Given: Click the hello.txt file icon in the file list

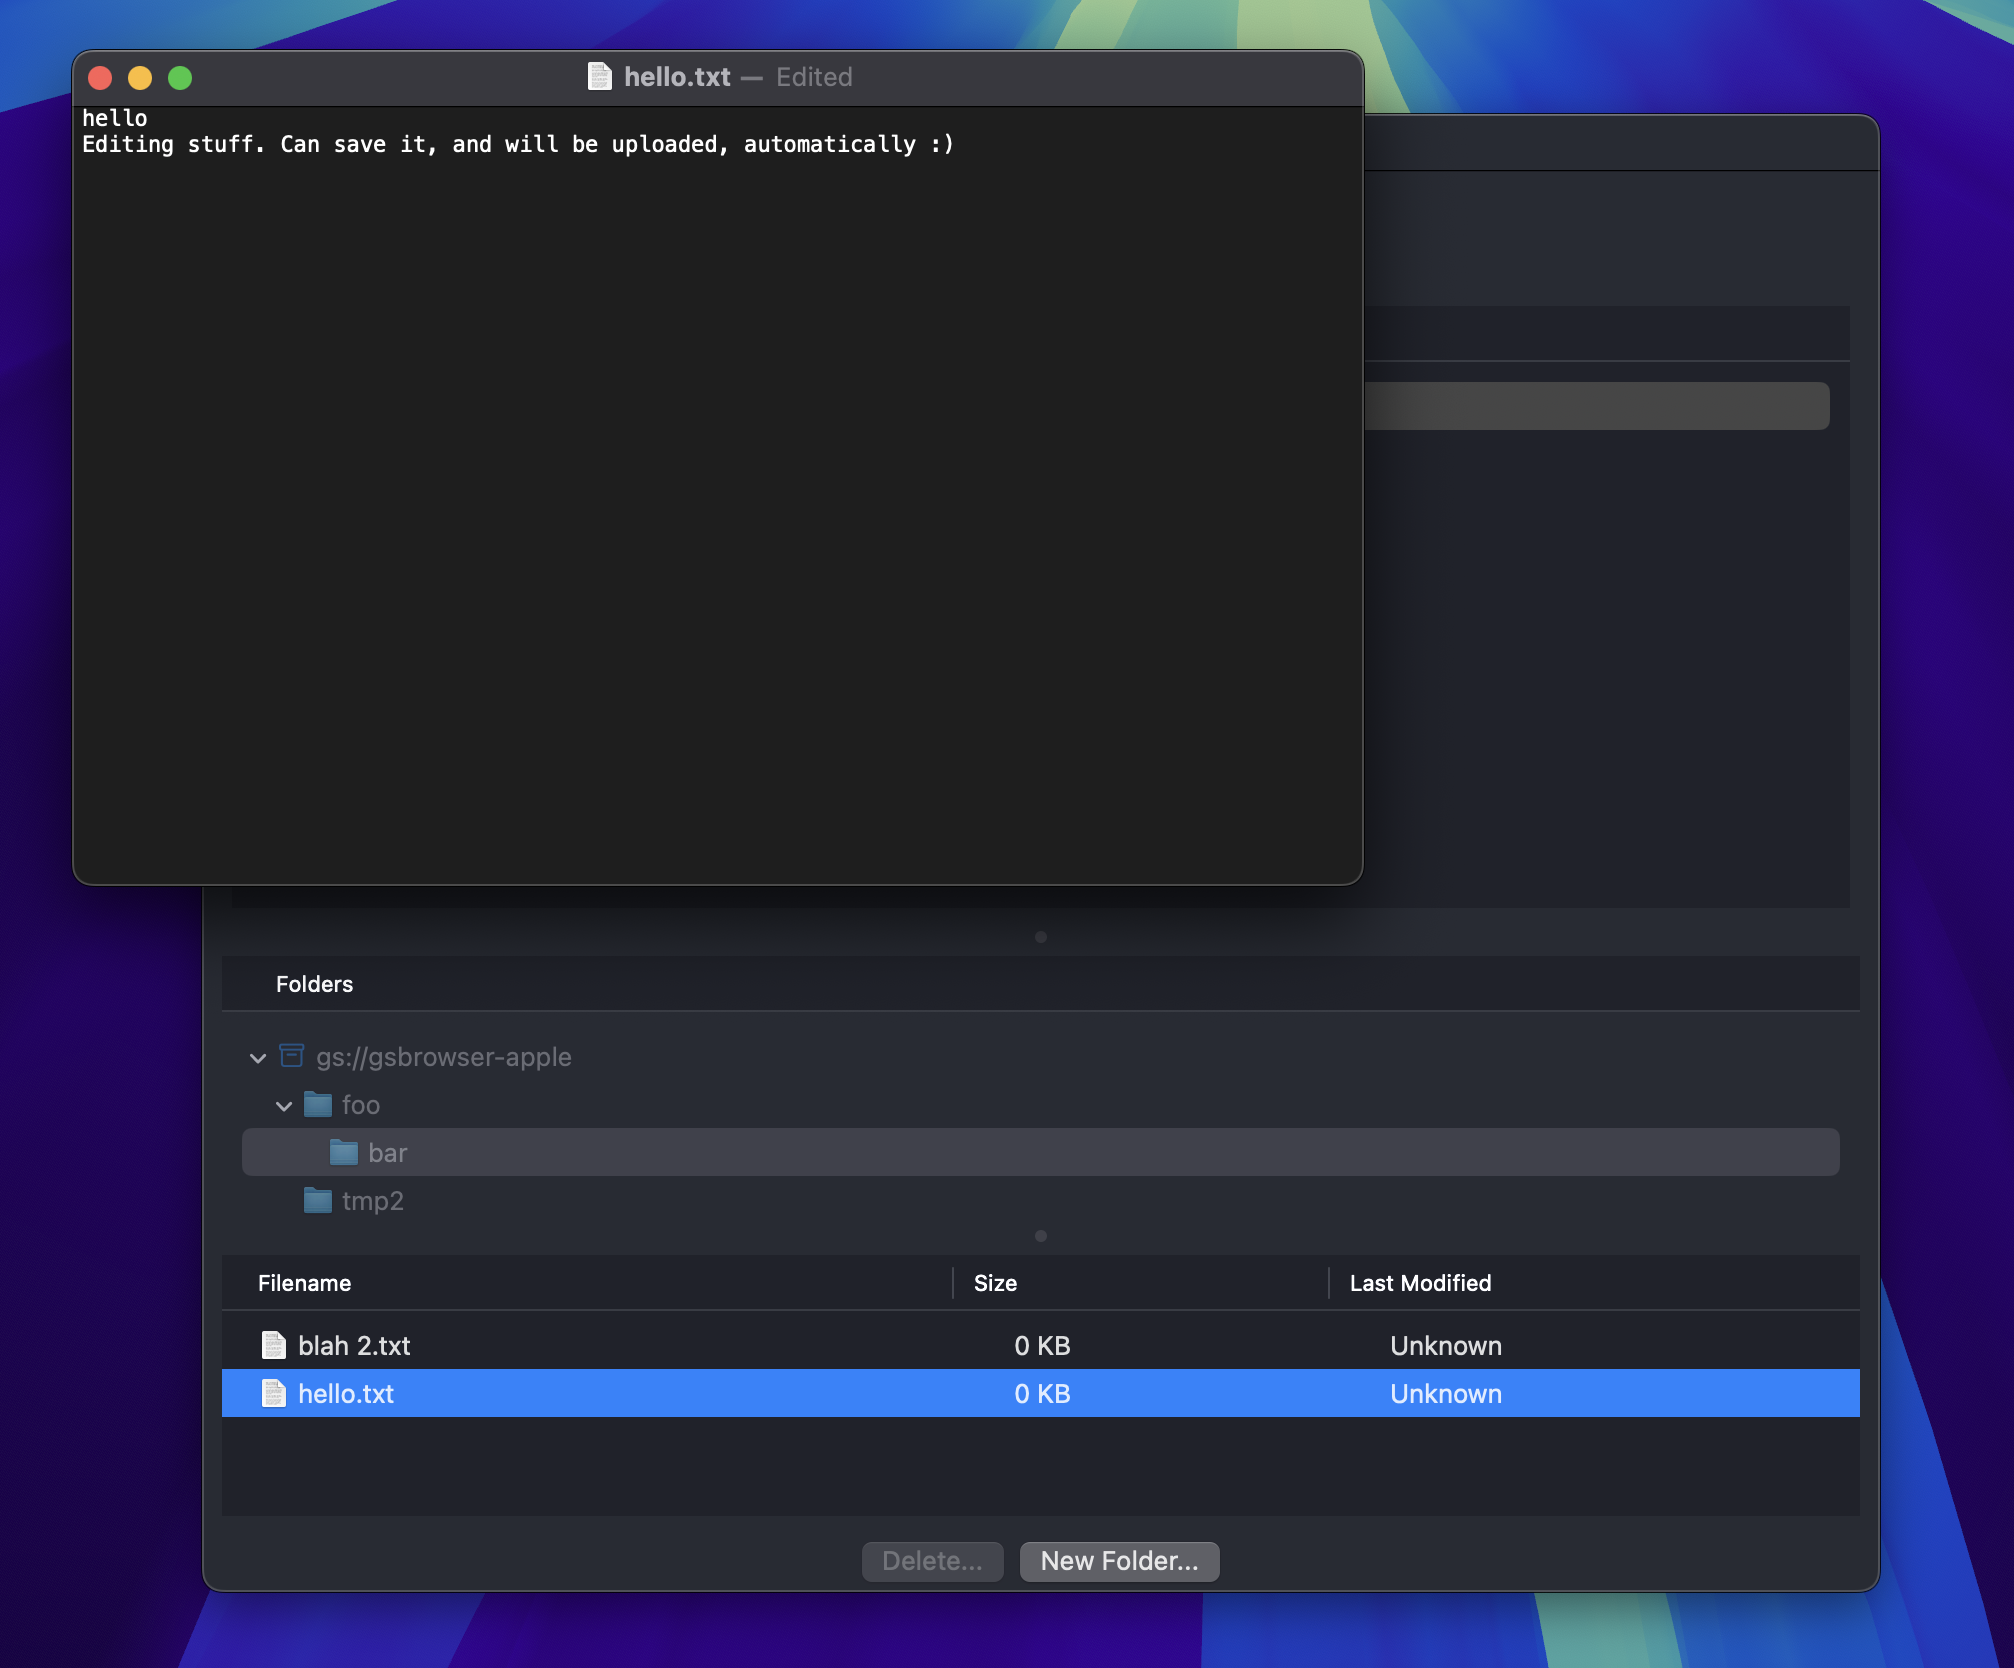Looking at the screenshot, I should coord(273,1393).
